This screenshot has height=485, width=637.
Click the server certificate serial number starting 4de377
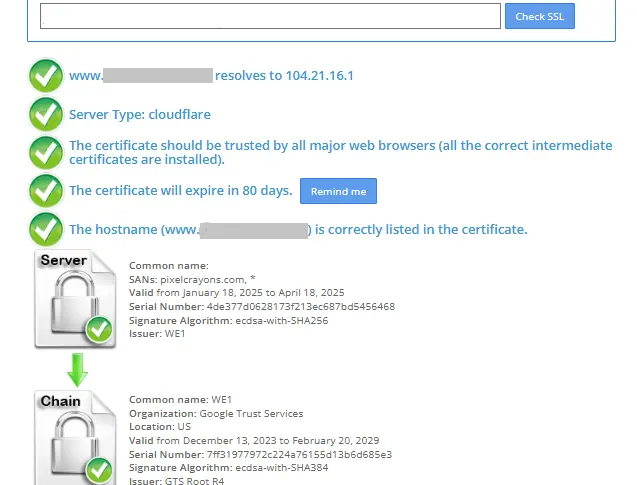(261, 307)
